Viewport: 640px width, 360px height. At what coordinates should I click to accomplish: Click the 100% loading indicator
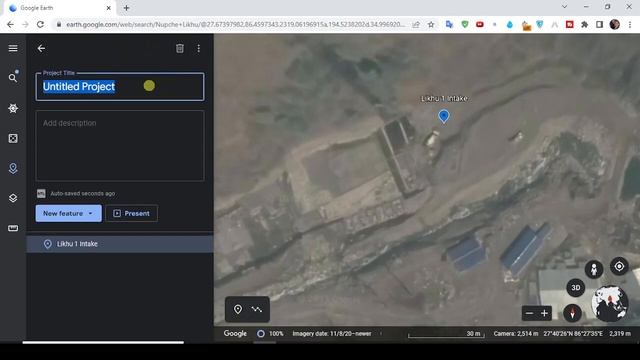click(x=270, y=333)
